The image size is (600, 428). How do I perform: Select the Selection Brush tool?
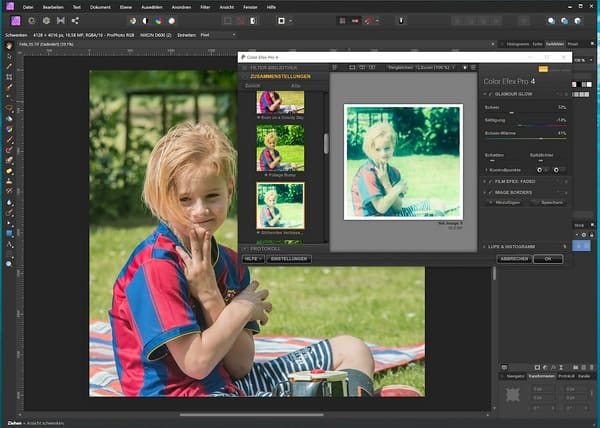coord(9,87)
